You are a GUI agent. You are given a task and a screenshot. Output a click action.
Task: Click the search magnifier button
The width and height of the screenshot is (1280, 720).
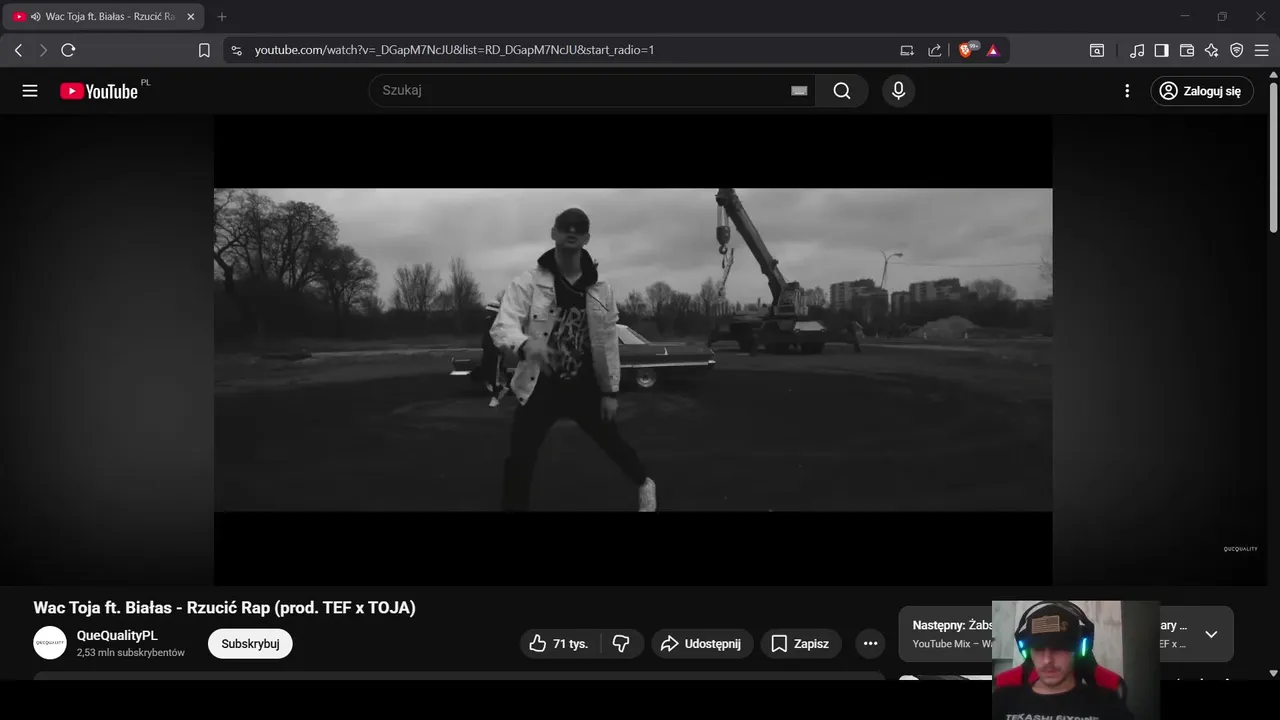pyautogui.click(x=842, y=91)
